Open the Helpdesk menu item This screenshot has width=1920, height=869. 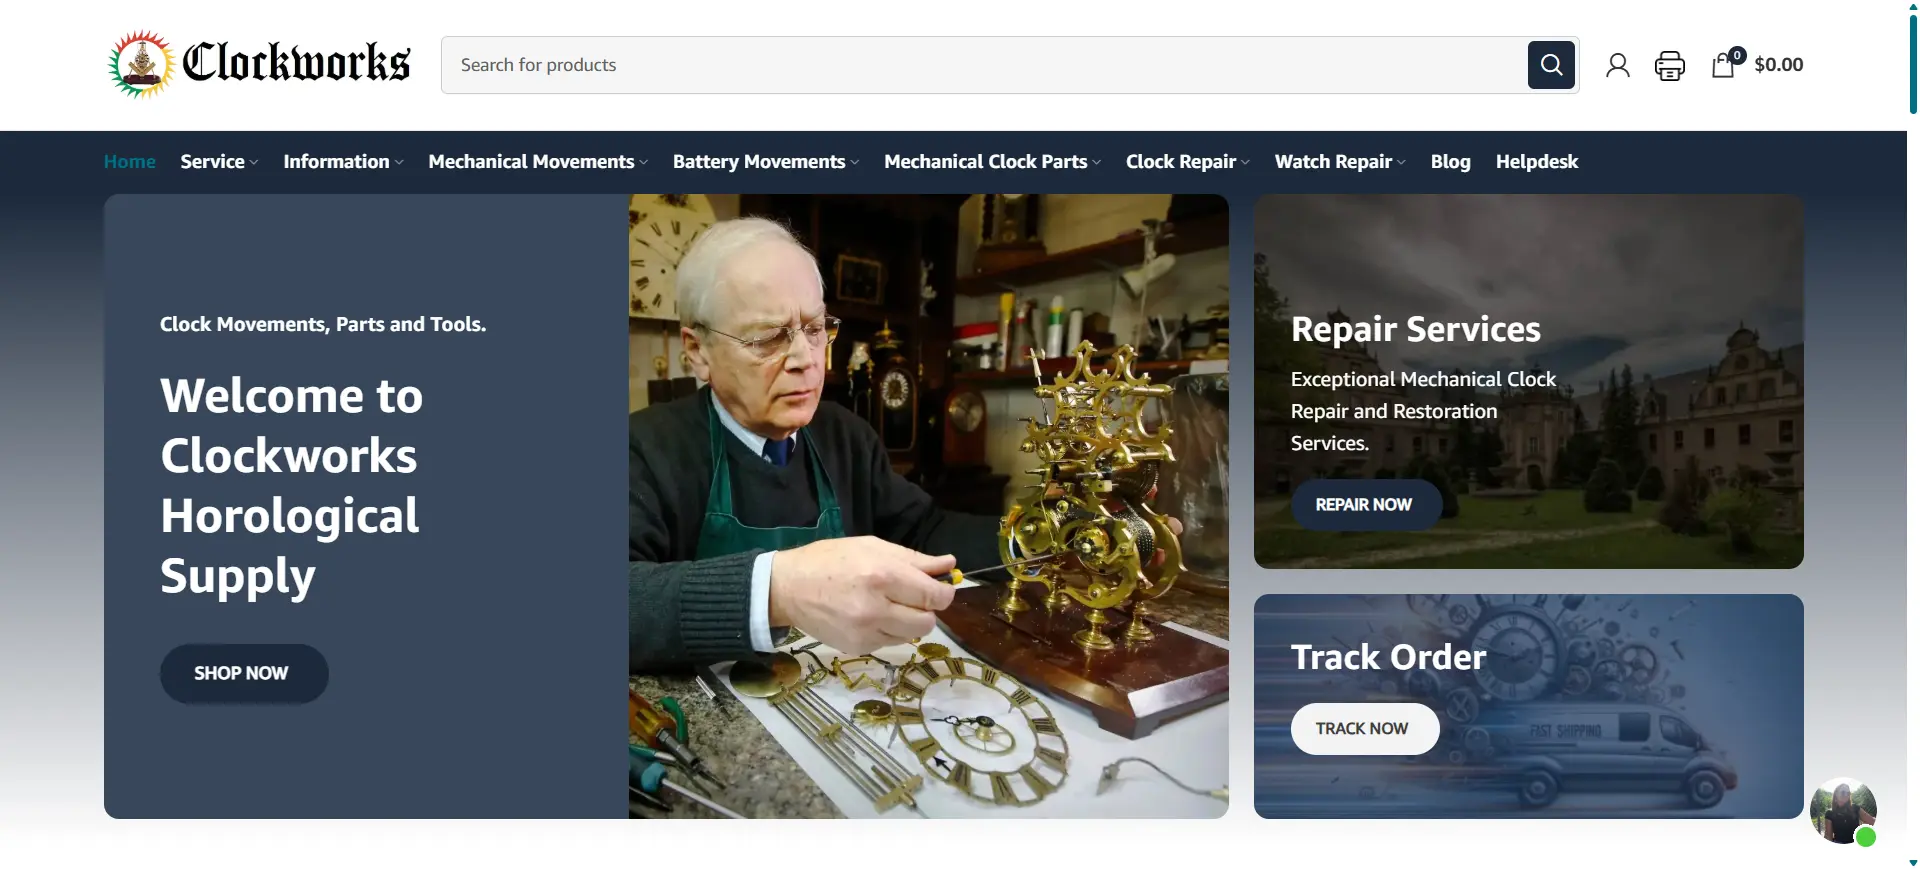[x=1536, y=162]
